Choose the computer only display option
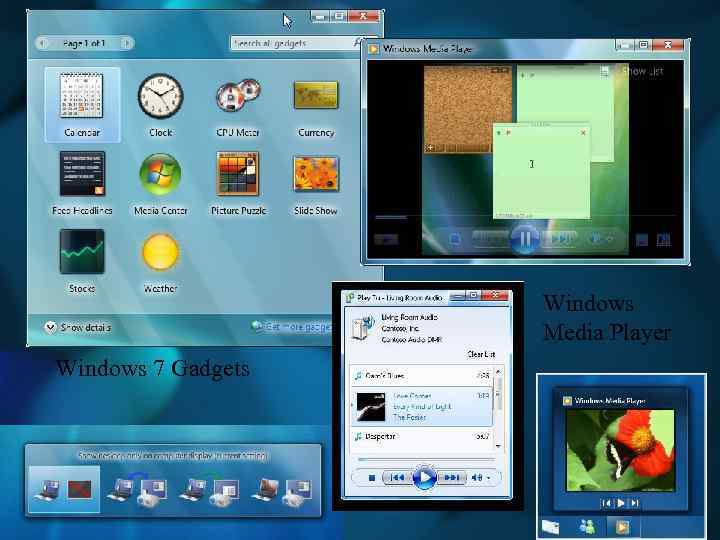Screen dimensions: 720x540 point(64,489)
